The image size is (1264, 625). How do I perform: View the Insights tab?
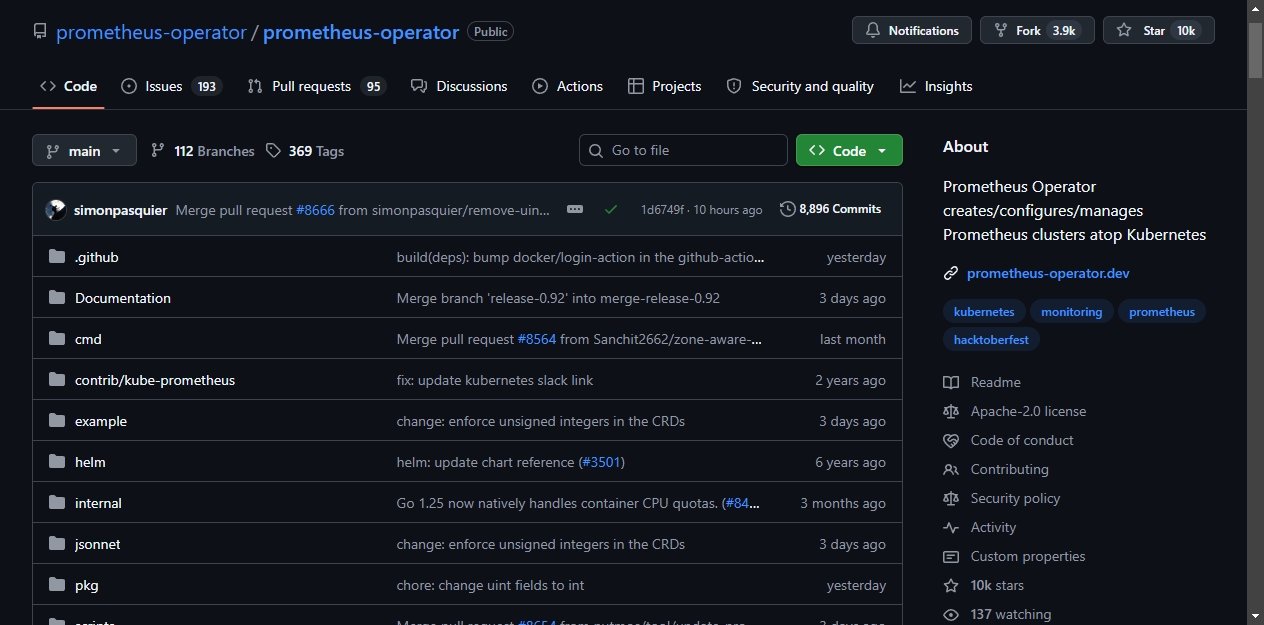click(936, 86)
